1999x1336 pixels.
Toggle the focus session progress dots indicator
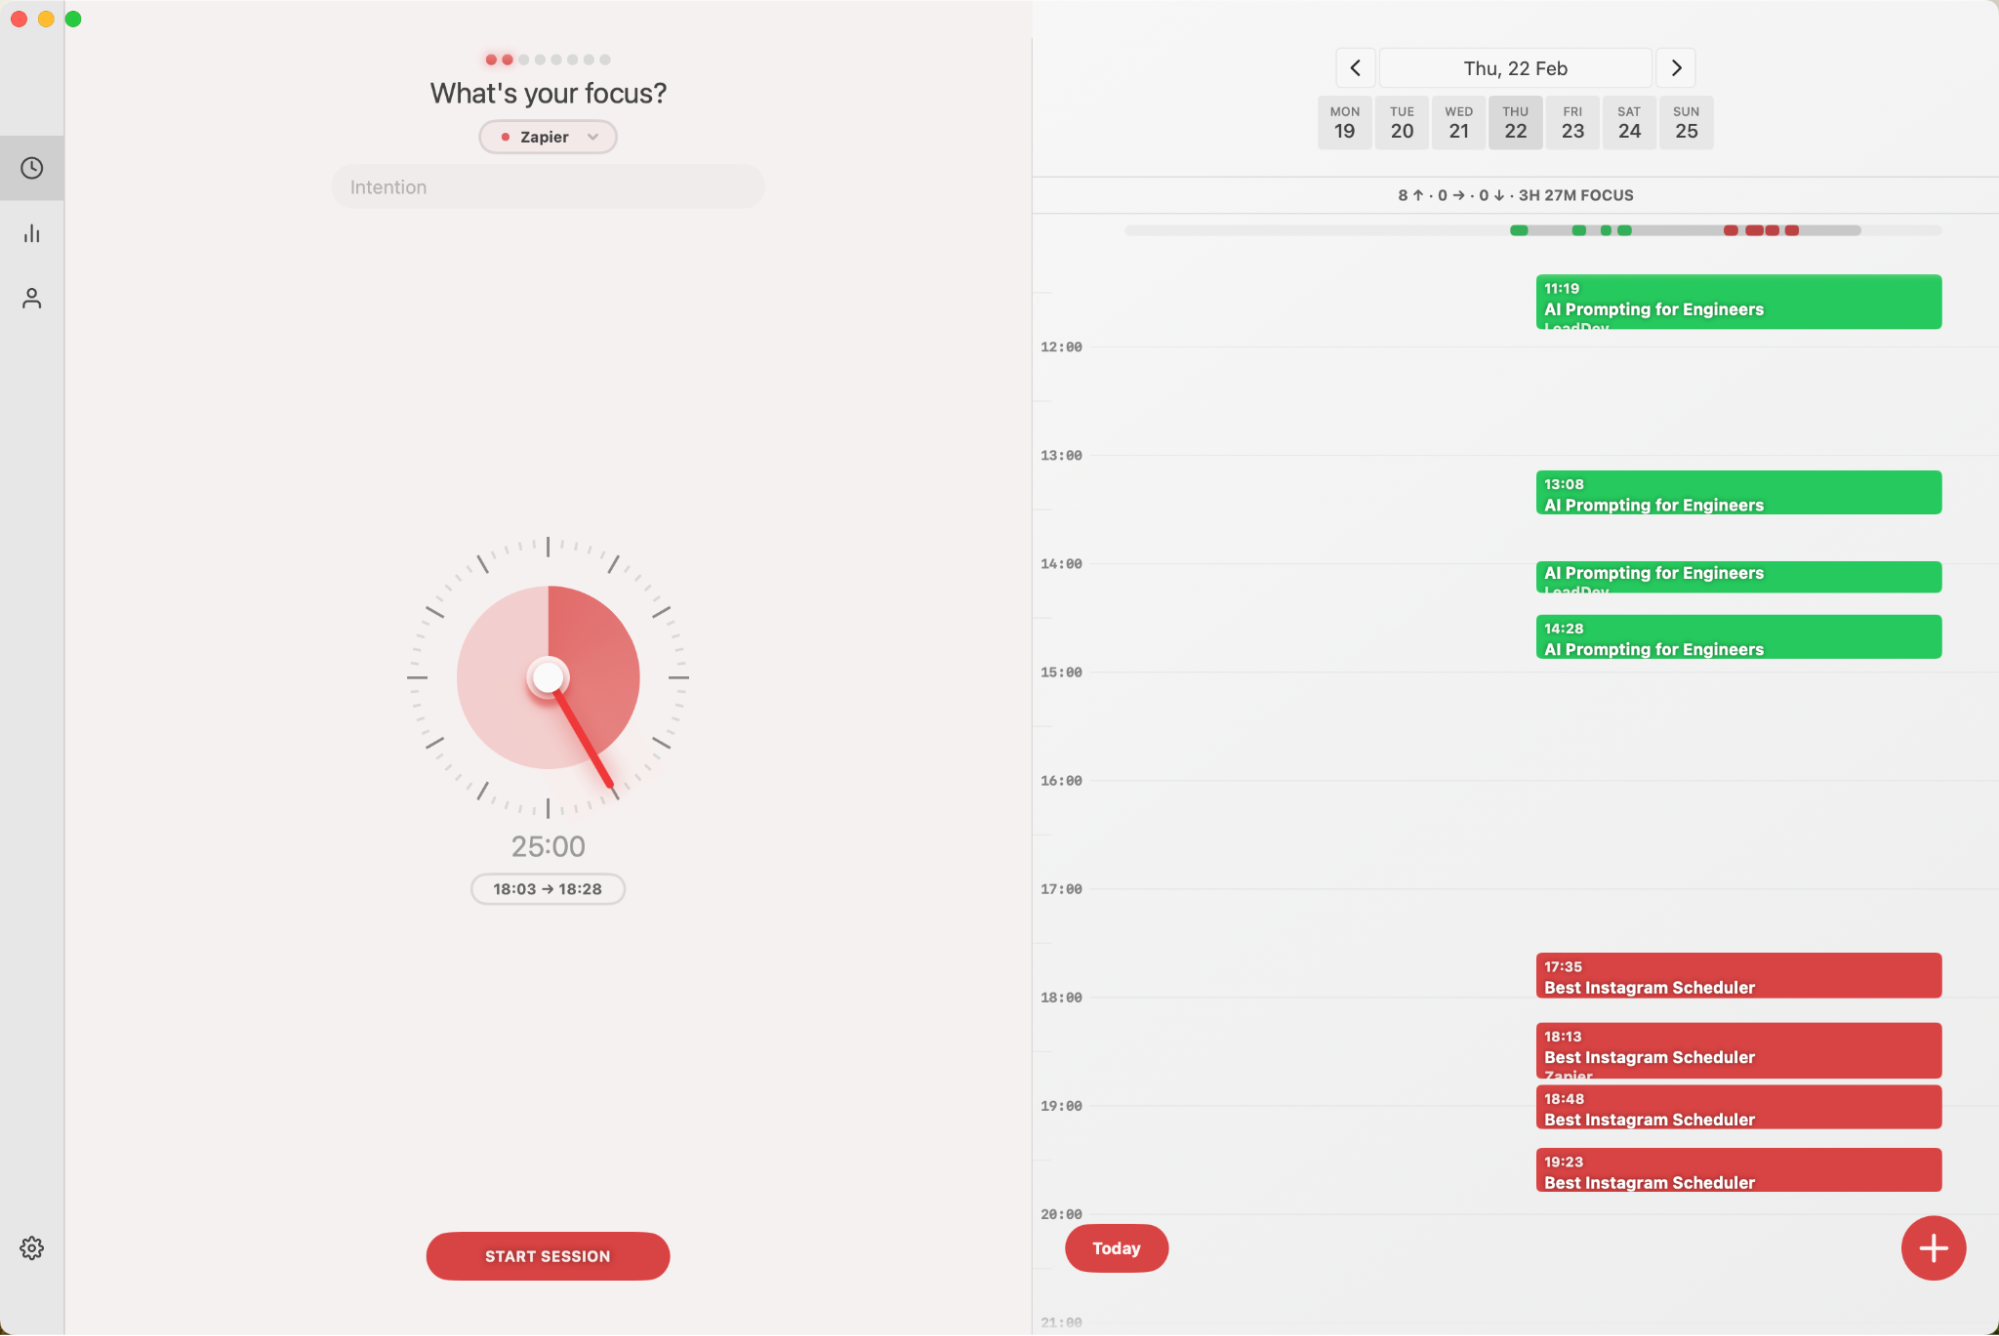[x=547, y=60]
